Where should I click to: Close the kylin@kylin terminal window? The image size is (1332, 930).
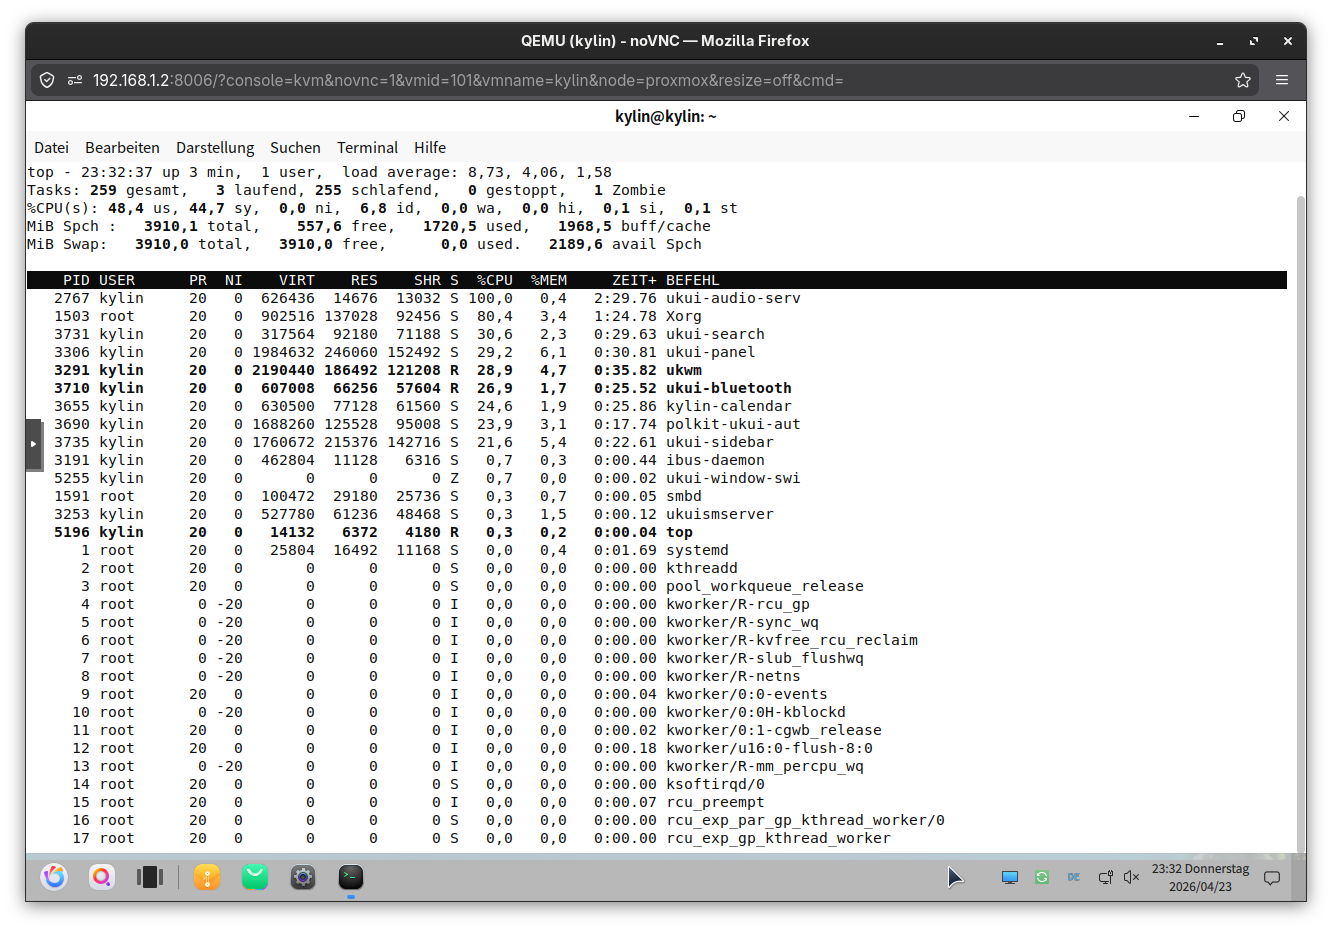[x=1284, y=116]
